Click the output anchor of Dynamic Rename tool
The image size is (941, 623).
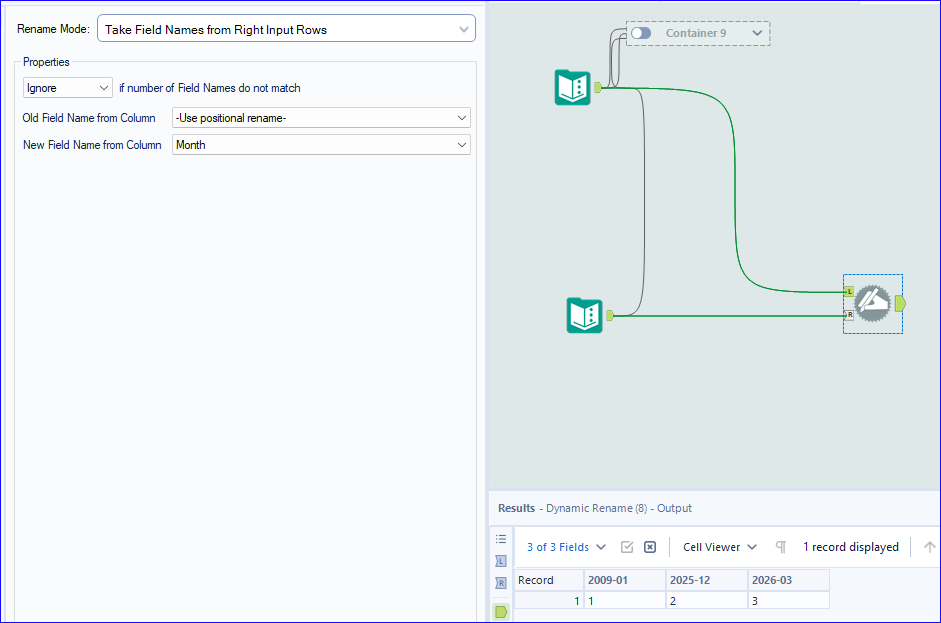(x=900, y=303)
